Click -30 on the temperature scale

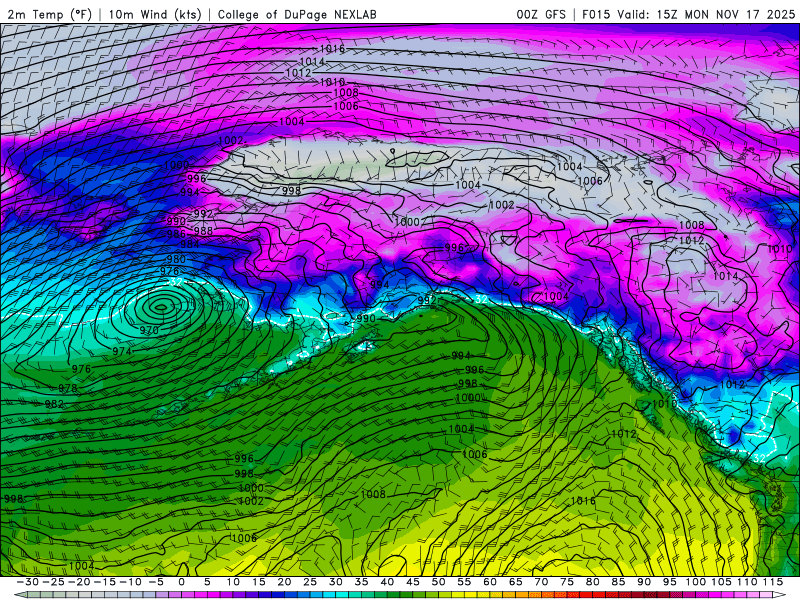tap(28, 582)
